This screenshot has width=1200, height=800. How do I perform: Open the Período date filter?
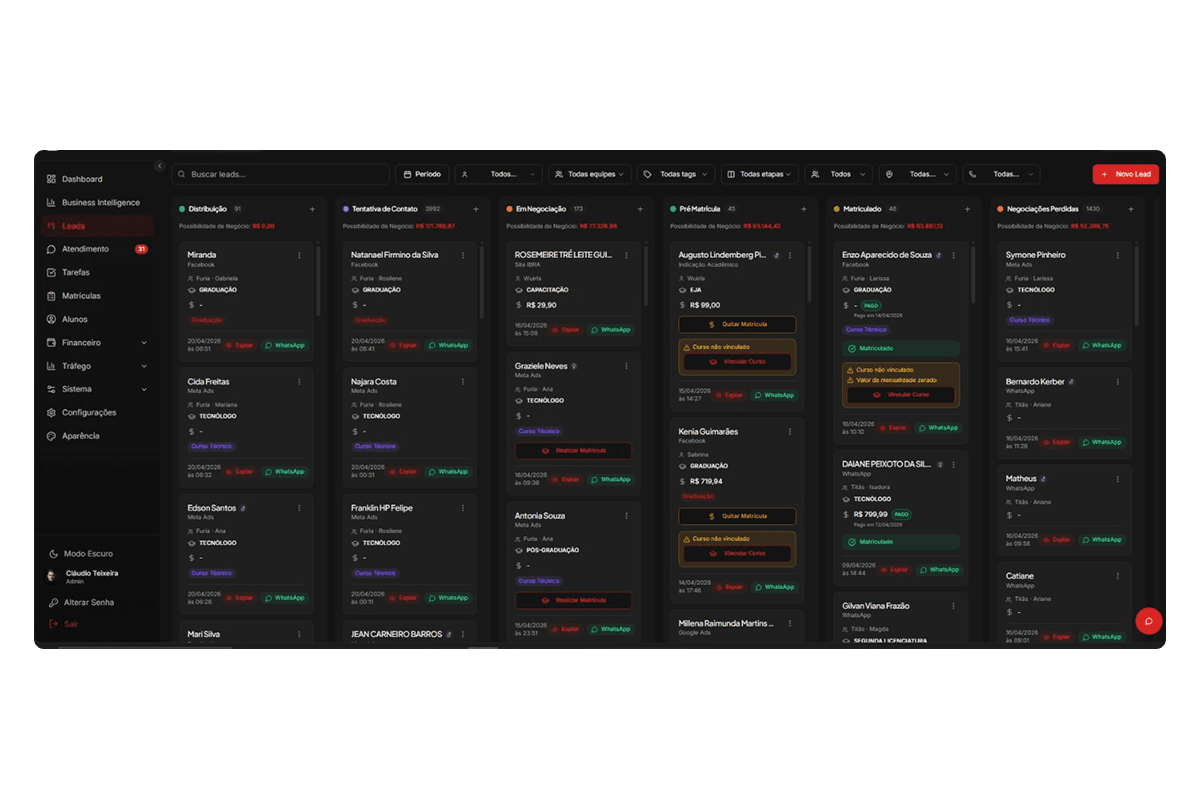tap(422, 174)
